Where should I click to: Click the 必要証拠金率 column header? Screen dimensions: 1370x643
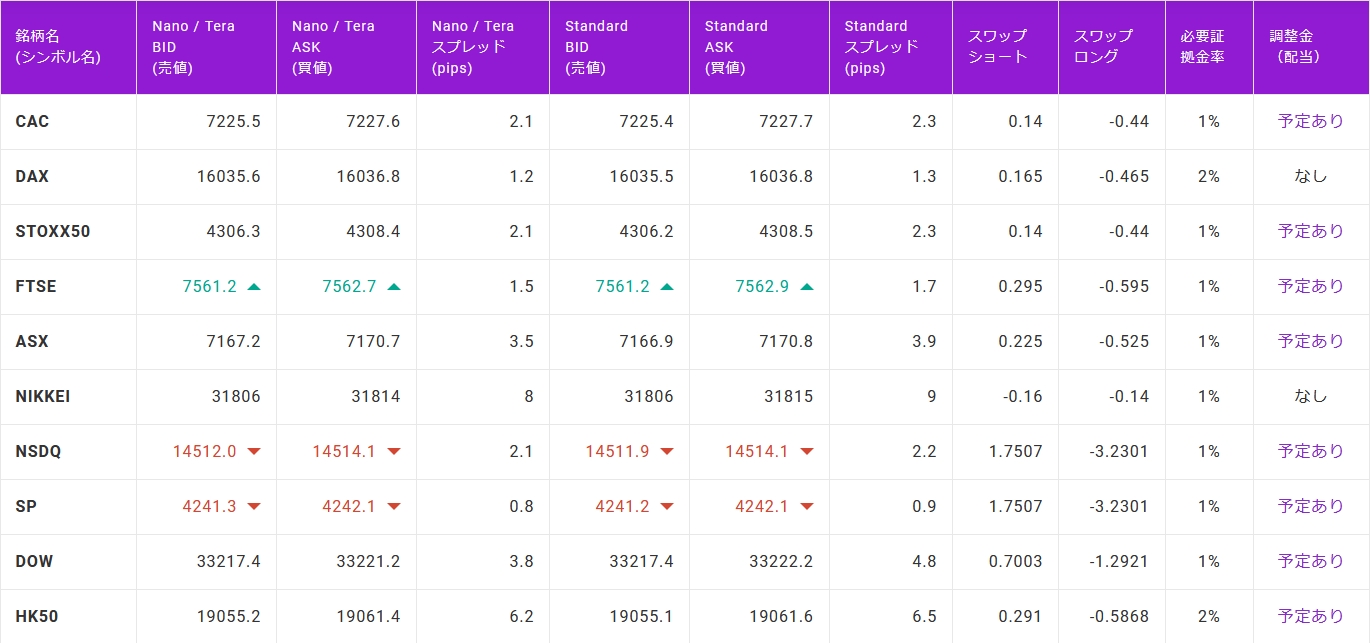1210,47
